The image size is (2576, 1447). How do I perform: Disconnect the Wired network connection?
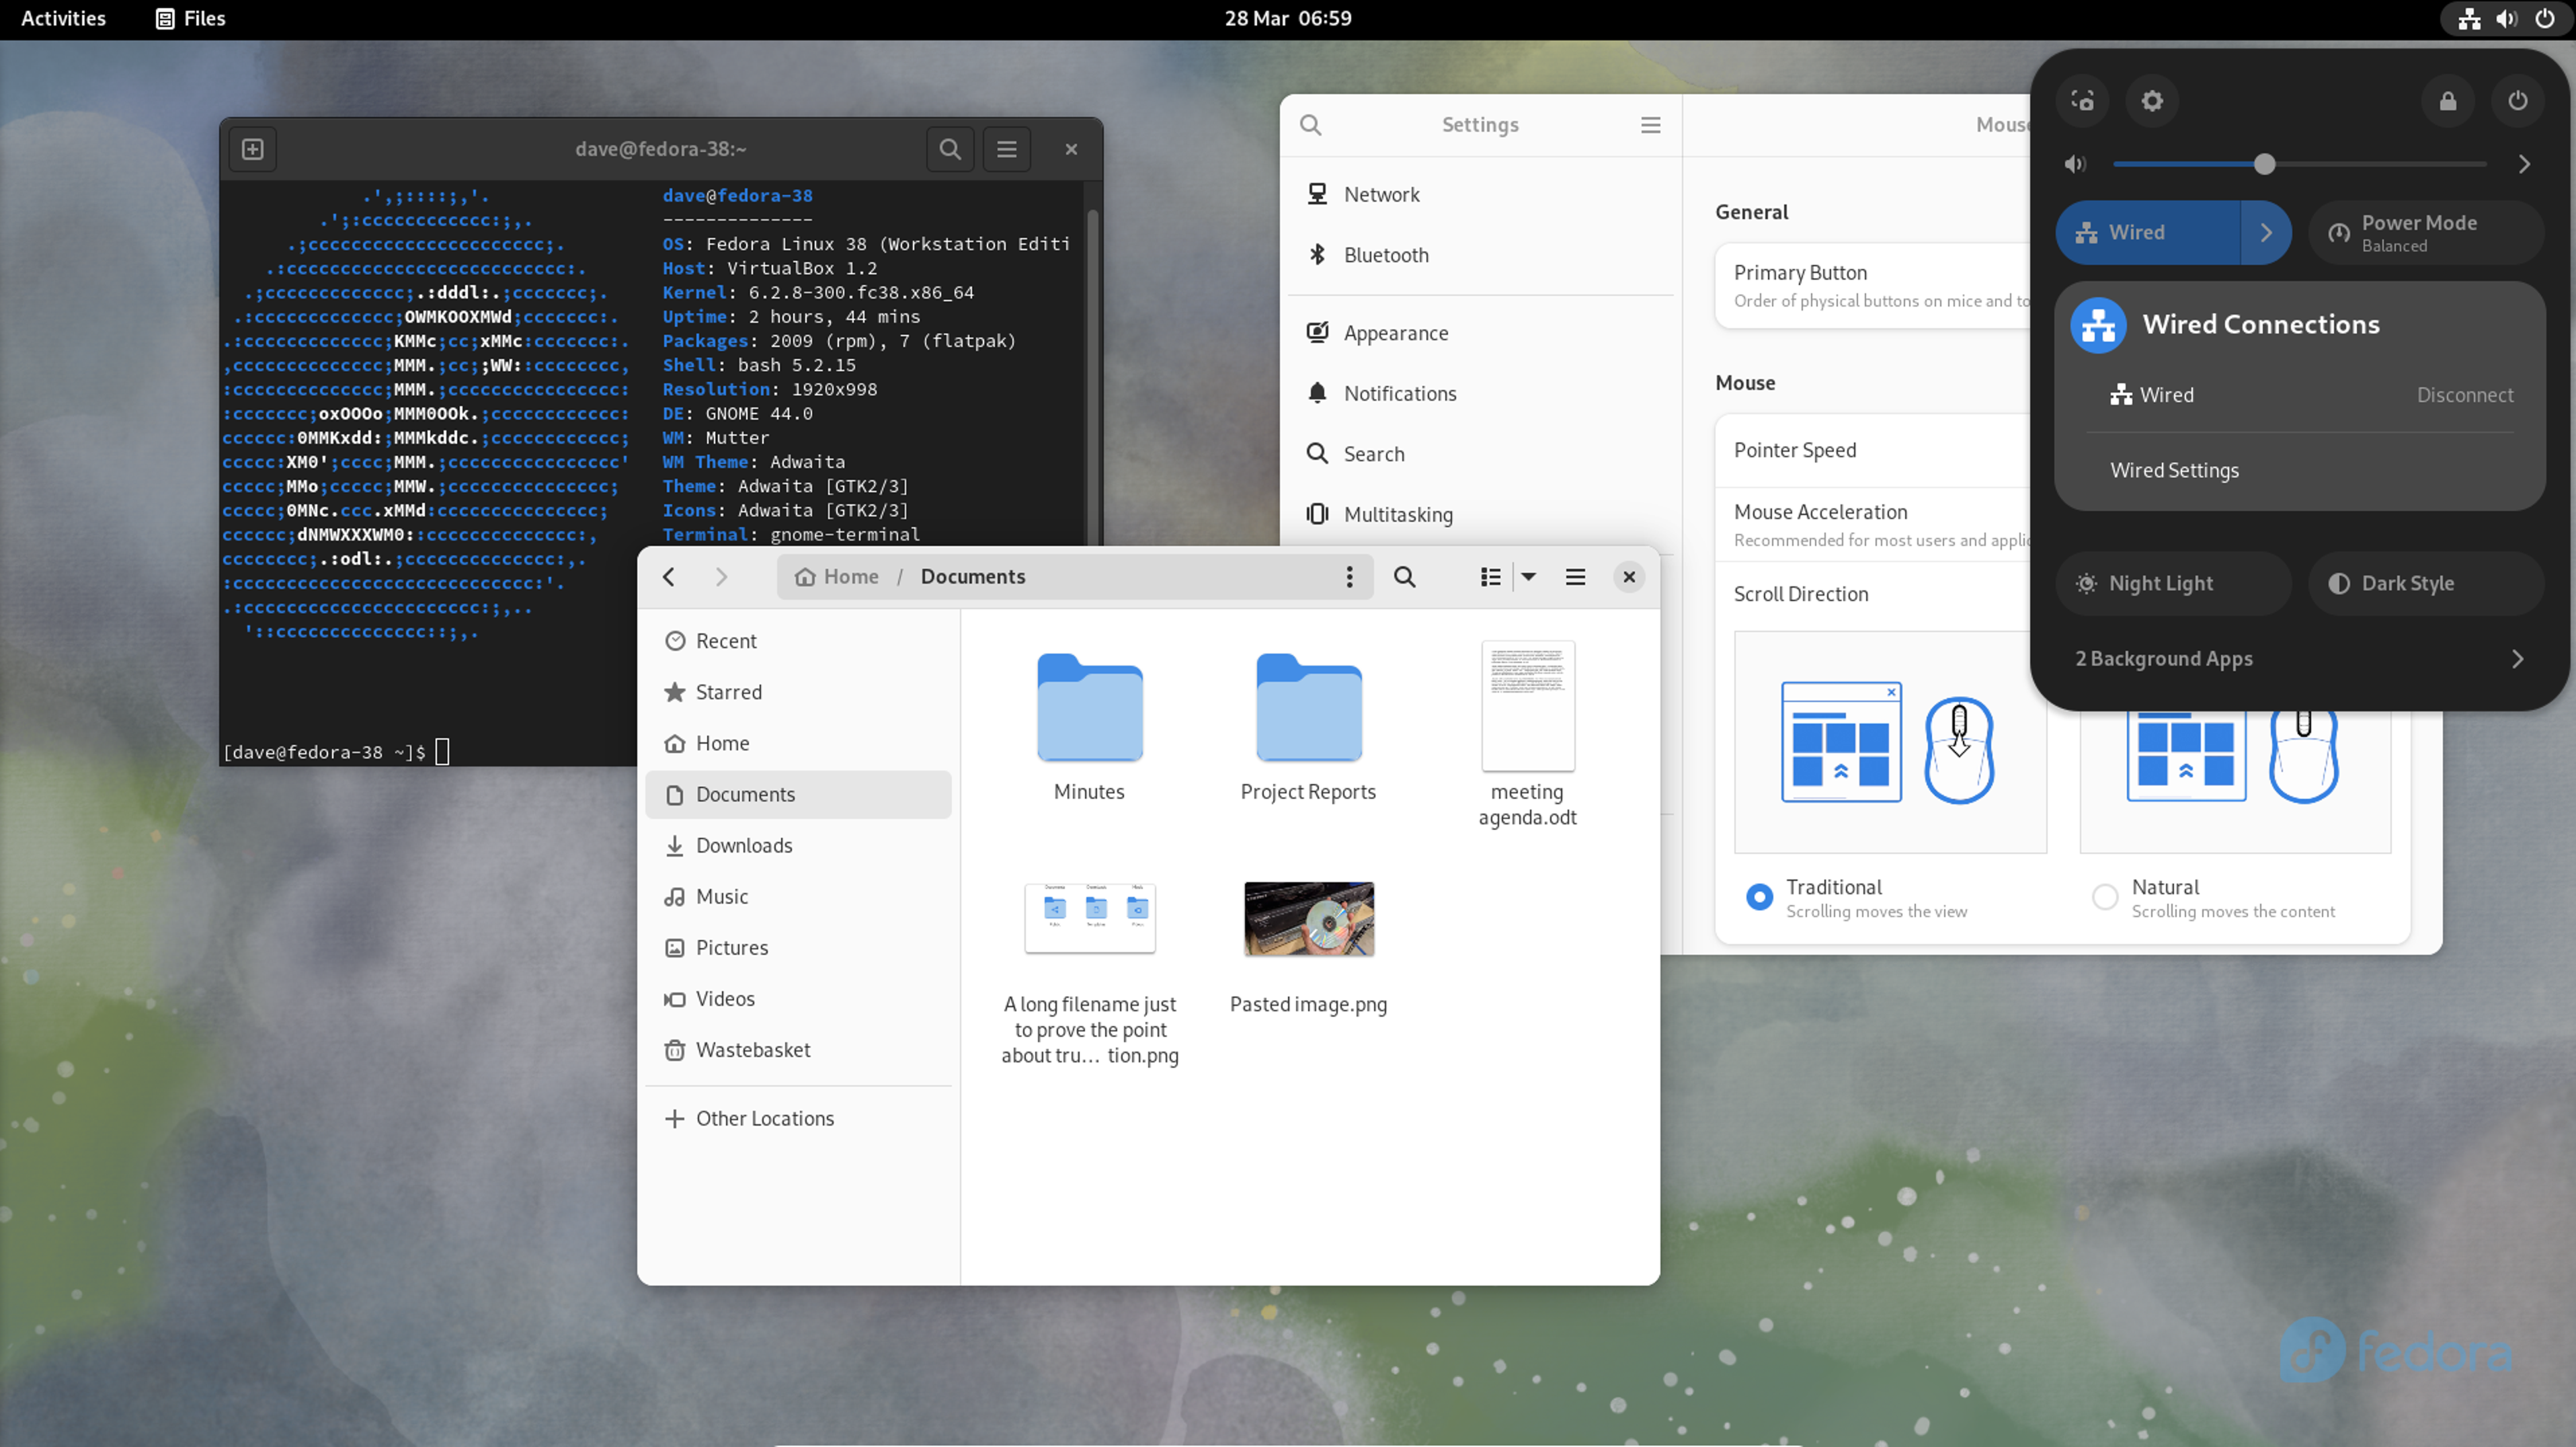2464,393
